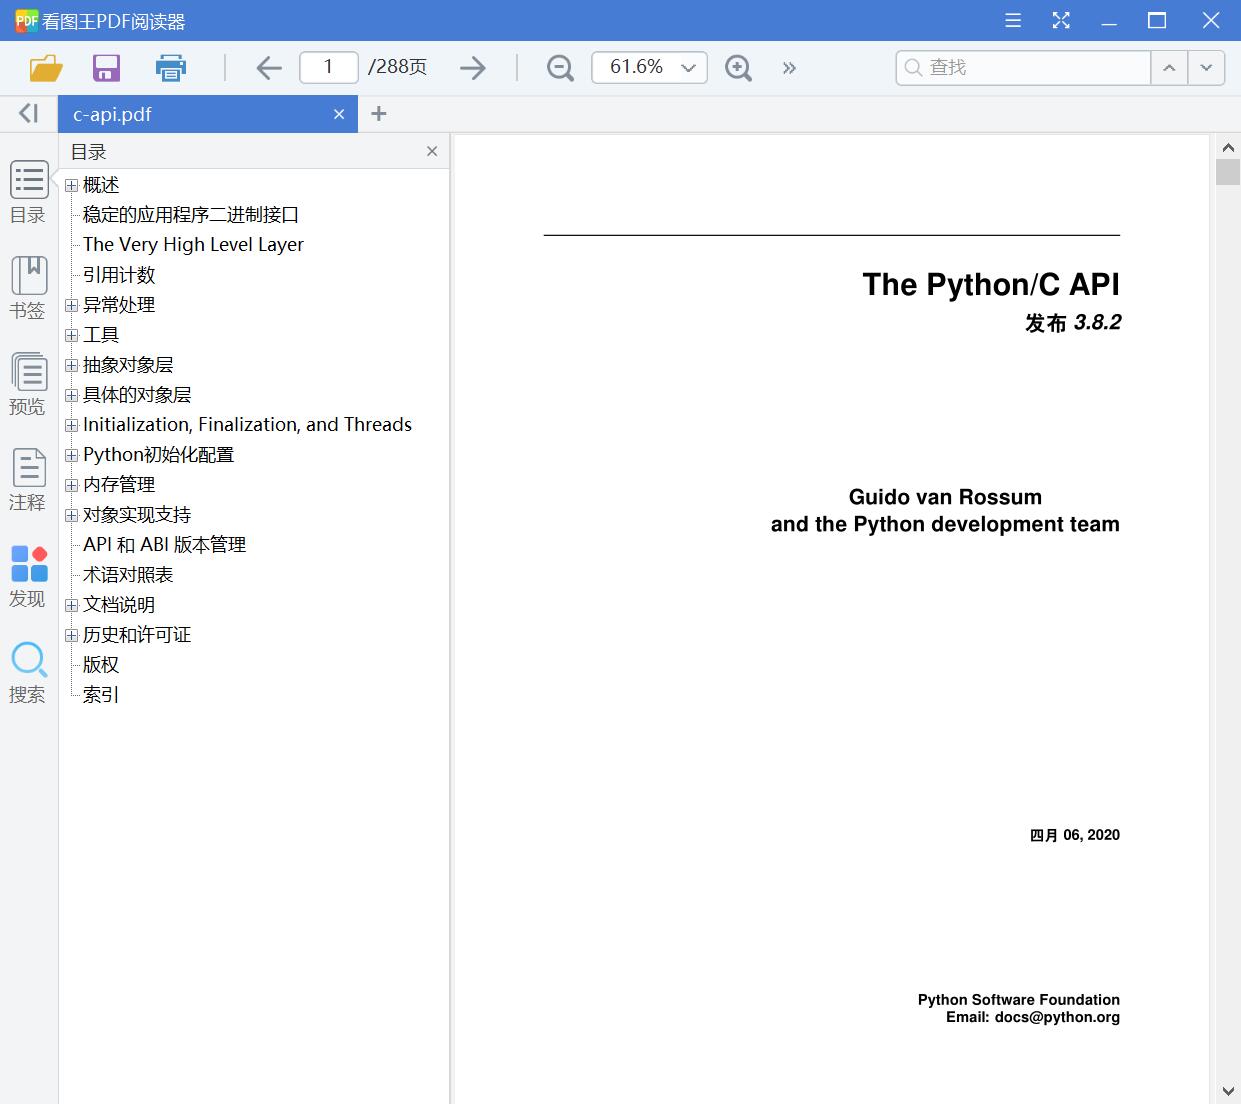
Task: Expand the 异常处理 tree node
Action: (x=71, y=305)
